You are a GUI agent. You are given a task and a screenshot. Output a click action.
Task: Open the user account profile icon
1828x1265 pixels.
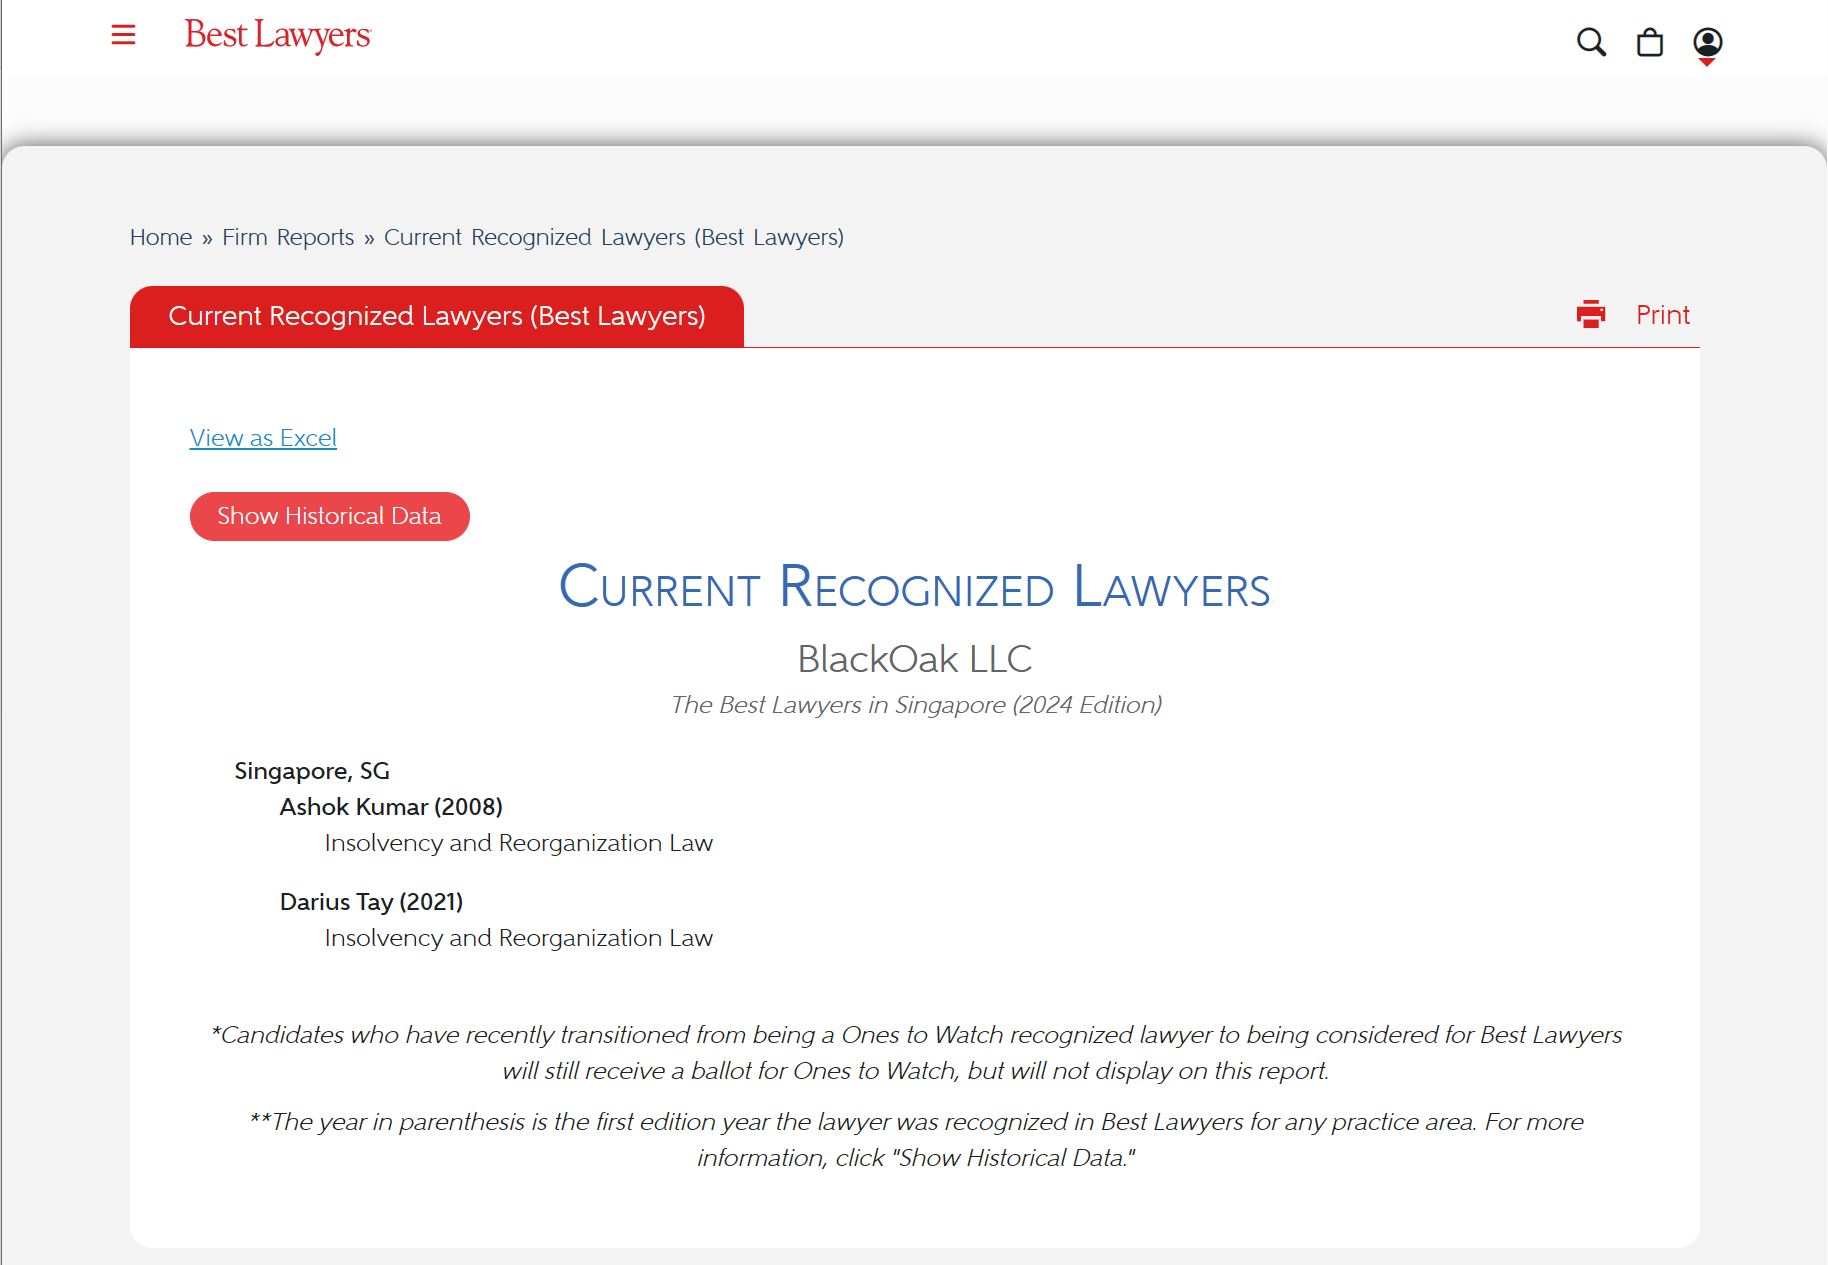[1707, 43]
